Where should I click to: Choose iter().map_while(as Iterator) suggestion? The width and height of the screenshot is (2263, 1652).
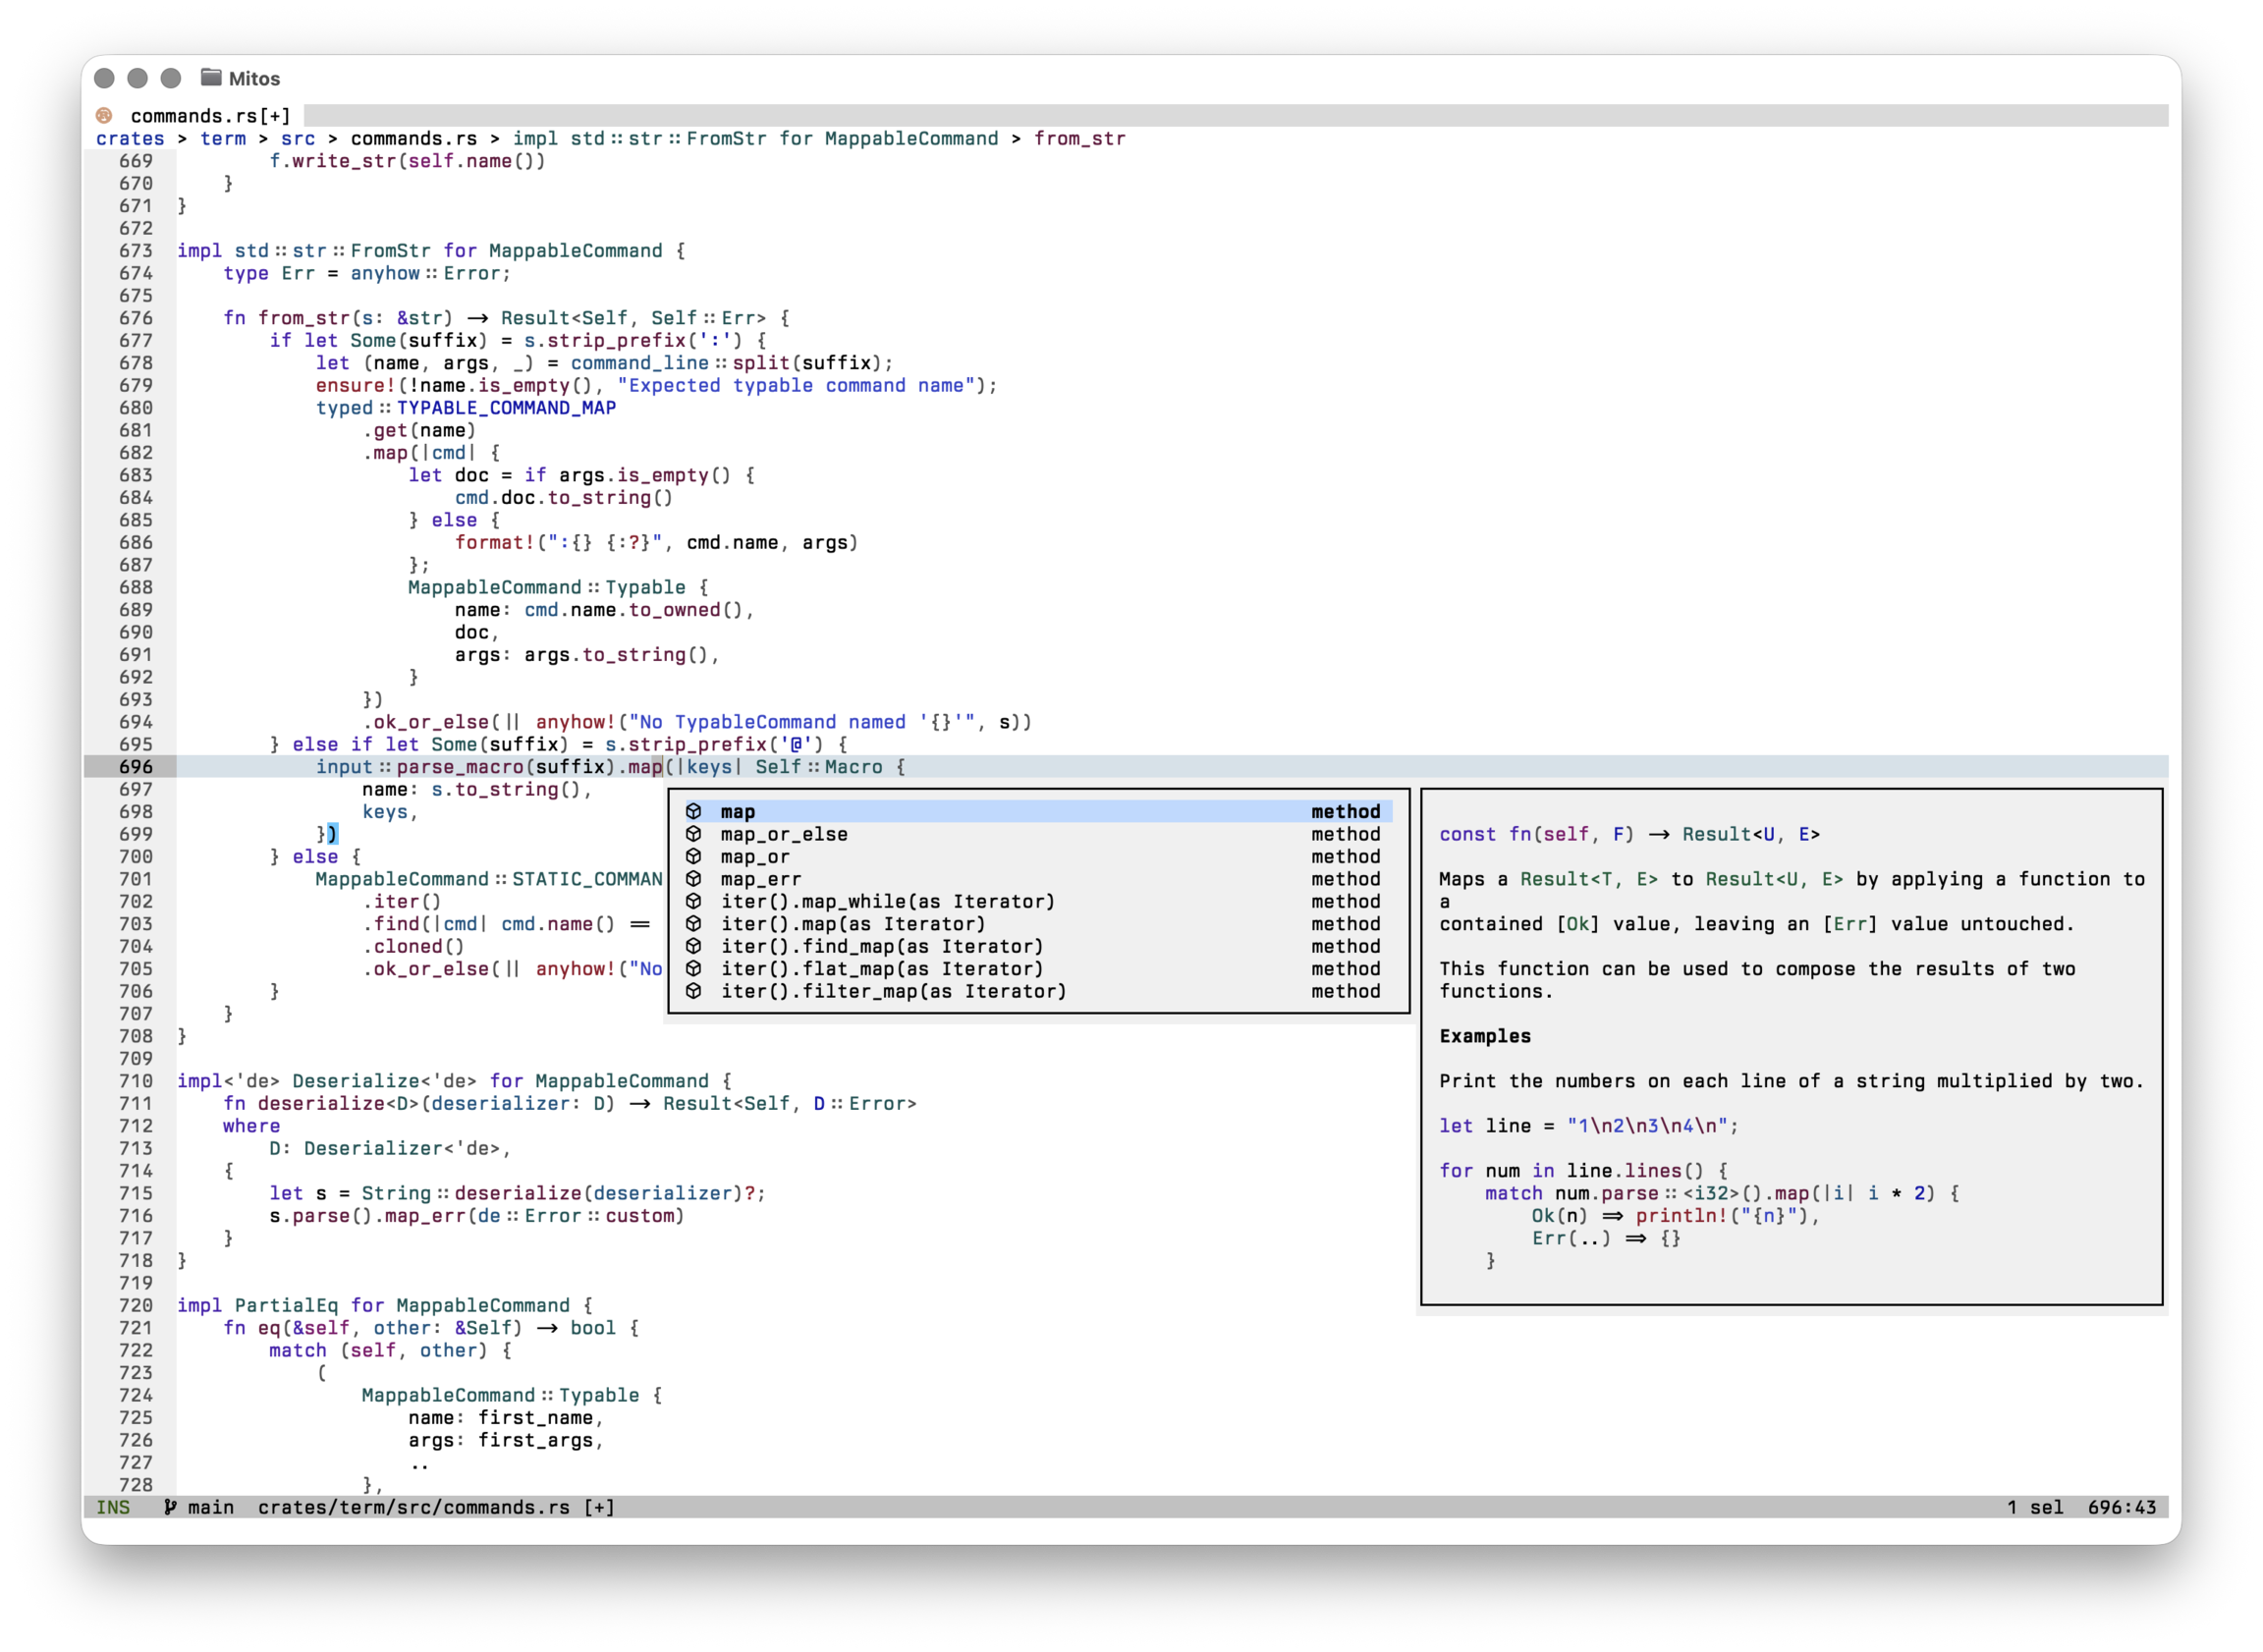tap(1038, 902)
